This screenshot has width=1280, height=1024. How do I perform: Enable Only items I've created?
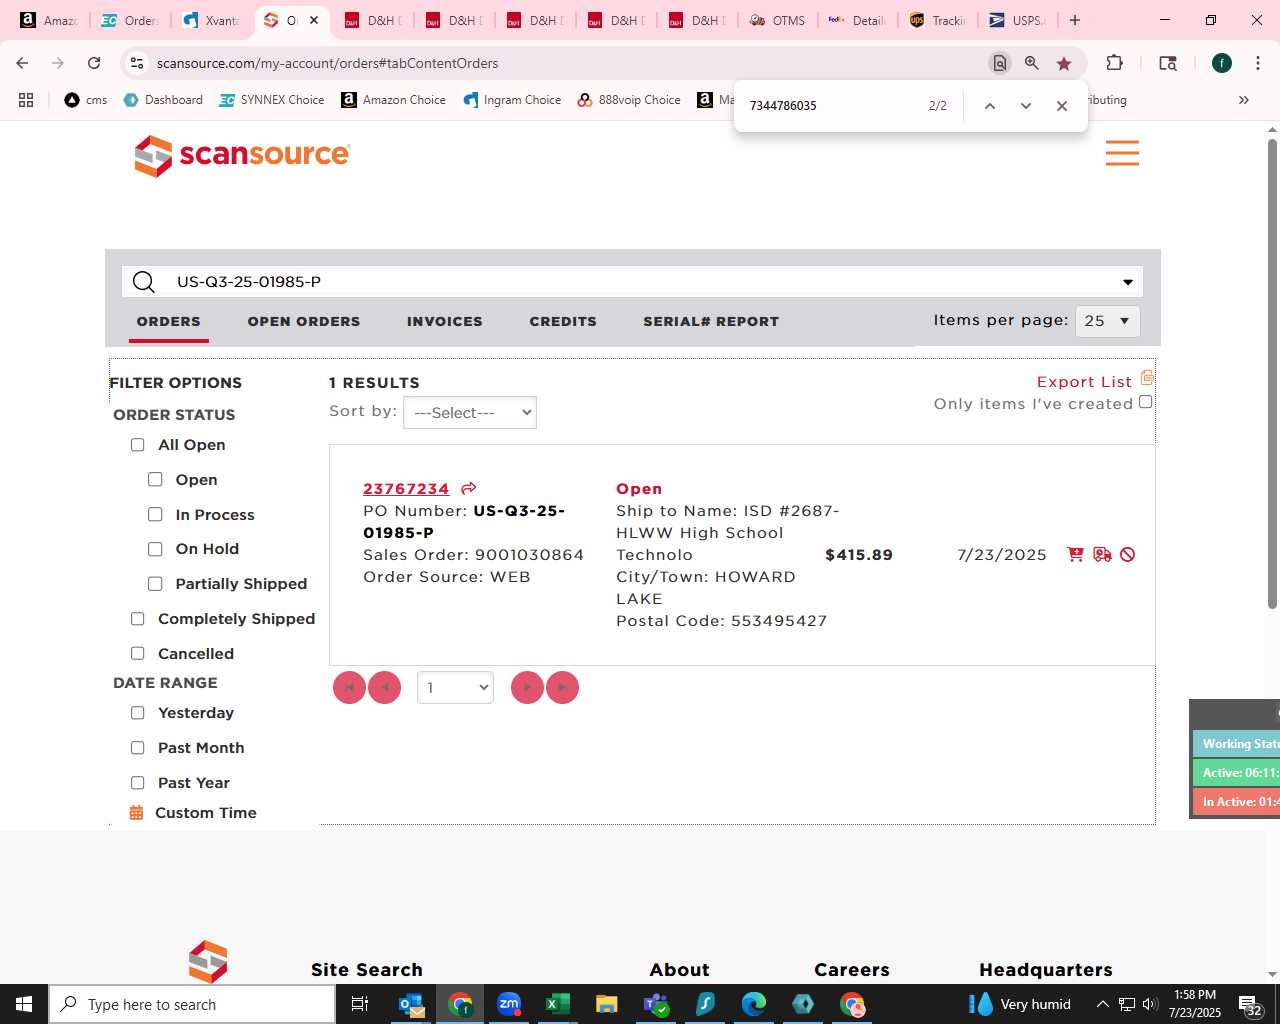pos(1146,402)
